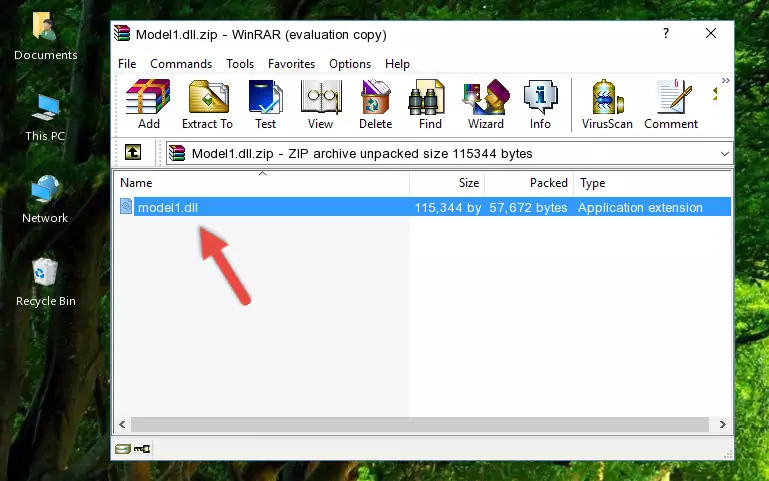Sort by Type column header
Screen dimensions: 769x481
tap(652, 183)
